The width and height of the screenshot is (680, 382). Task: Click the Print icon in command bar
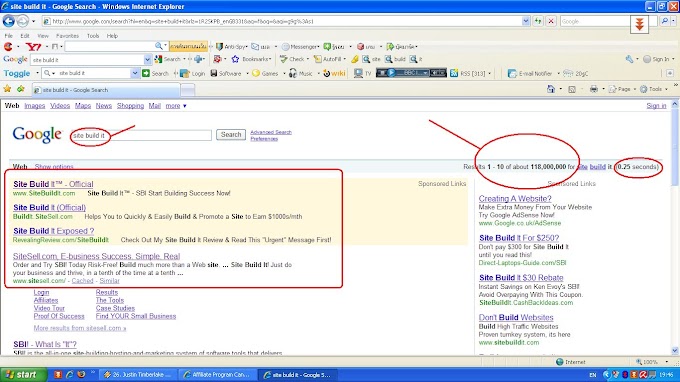(x=593, y=89)
